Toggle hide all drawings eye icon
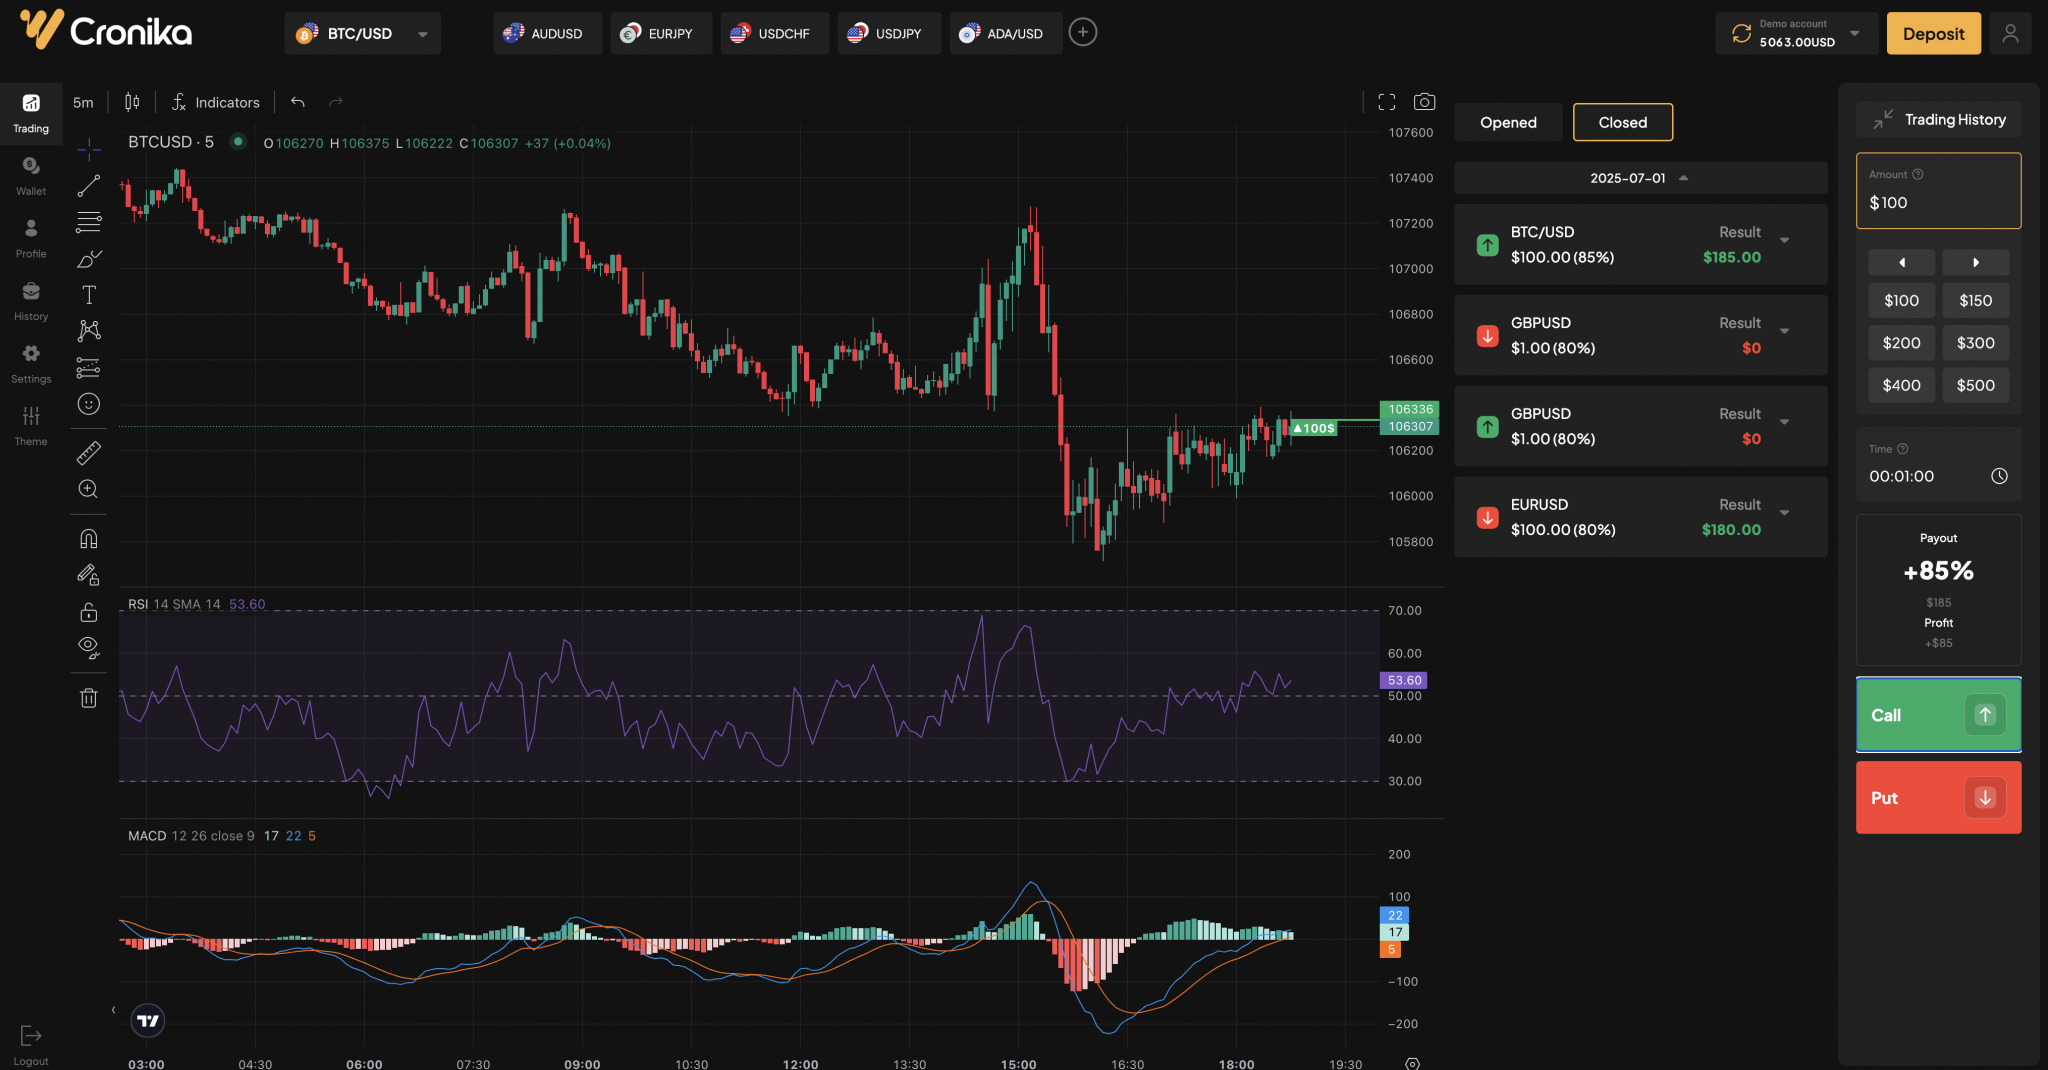2048x1070 pixels. click(89, 648)
